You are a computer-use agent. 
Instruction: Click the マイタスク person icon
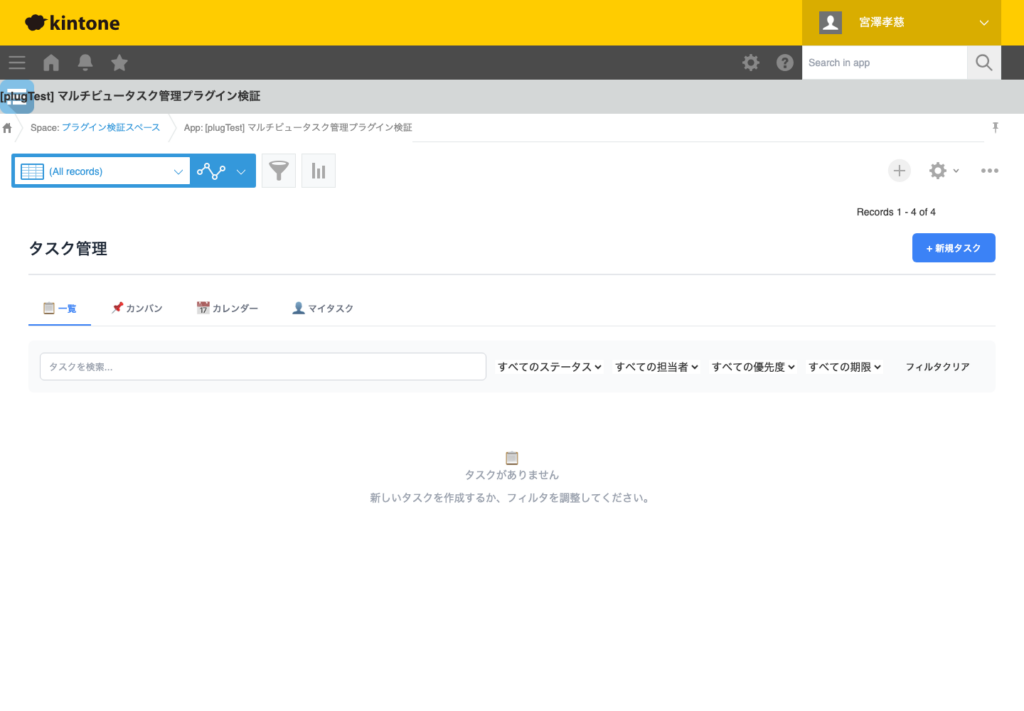pyautogui.click(x=297, y=308)
